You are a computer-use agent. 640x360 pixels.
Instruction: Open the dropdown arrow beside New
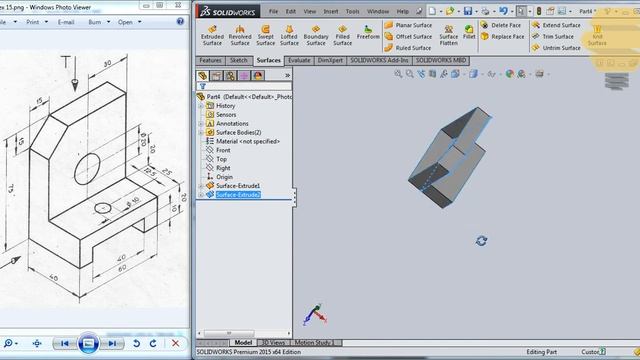(441, 11)
